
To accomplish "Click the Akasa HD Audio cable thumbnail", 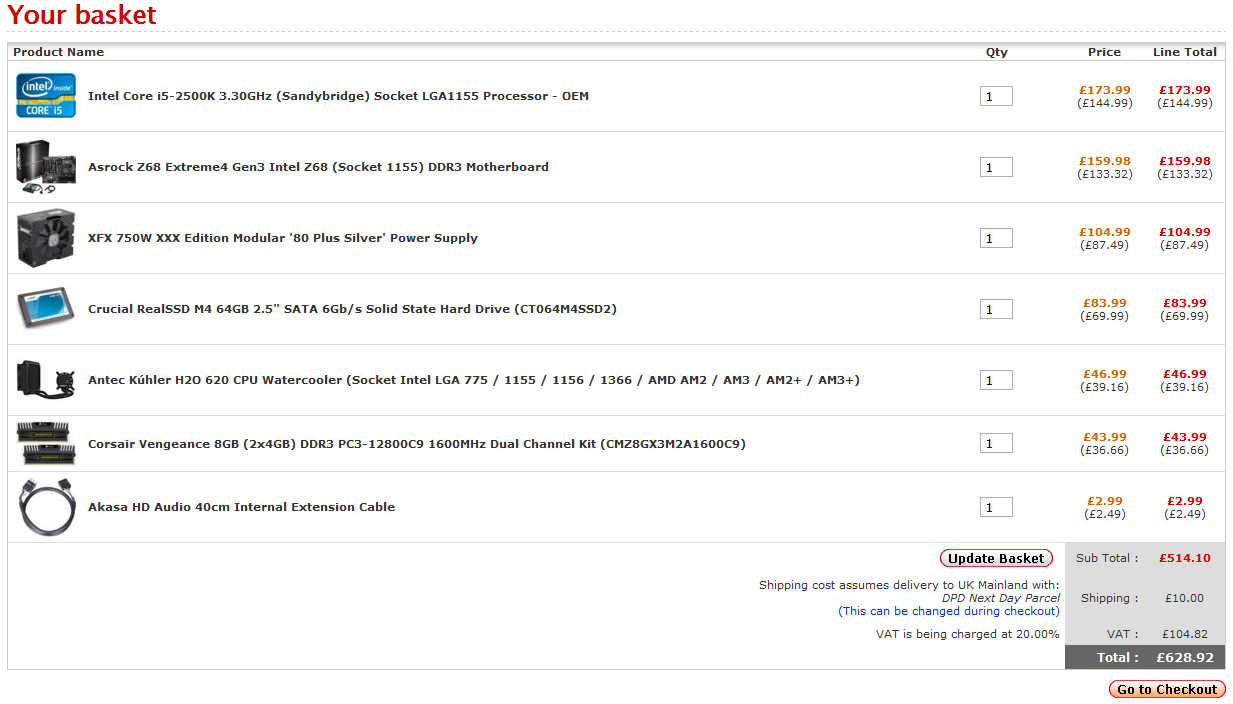I will click(46, 508).
